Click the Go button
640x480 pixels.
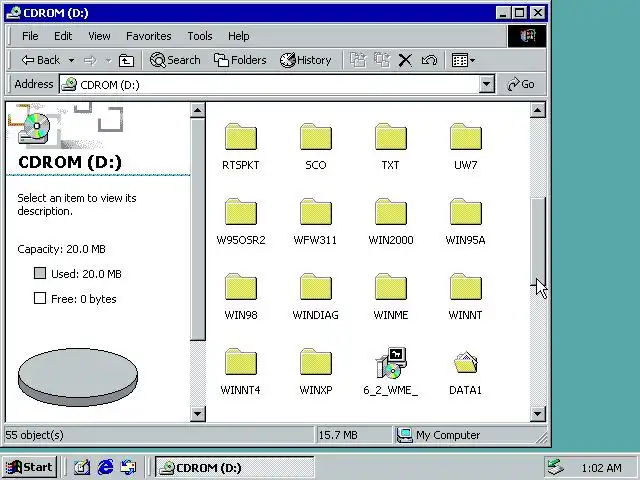(x=521, y=84)
